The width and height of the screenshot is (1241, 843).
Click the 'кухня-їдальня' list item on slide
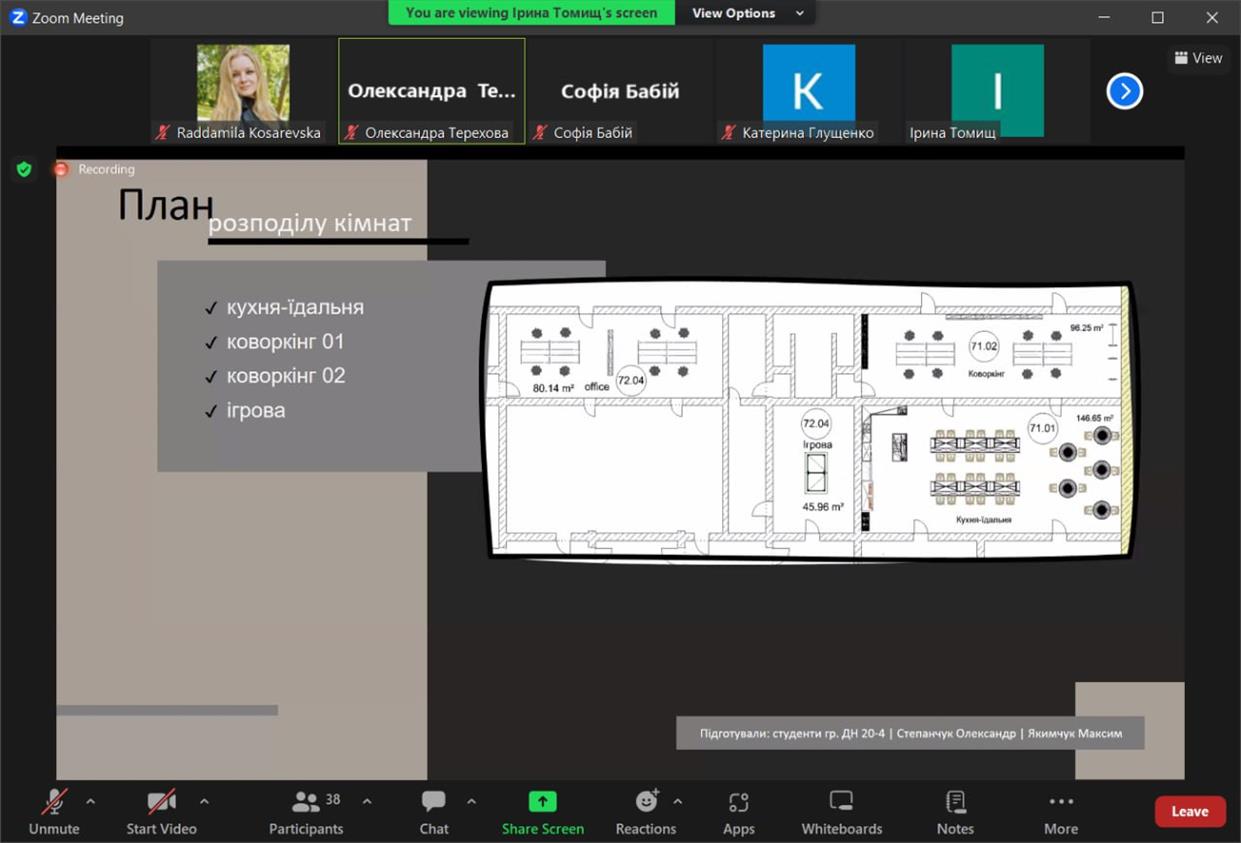coord(295,307)
